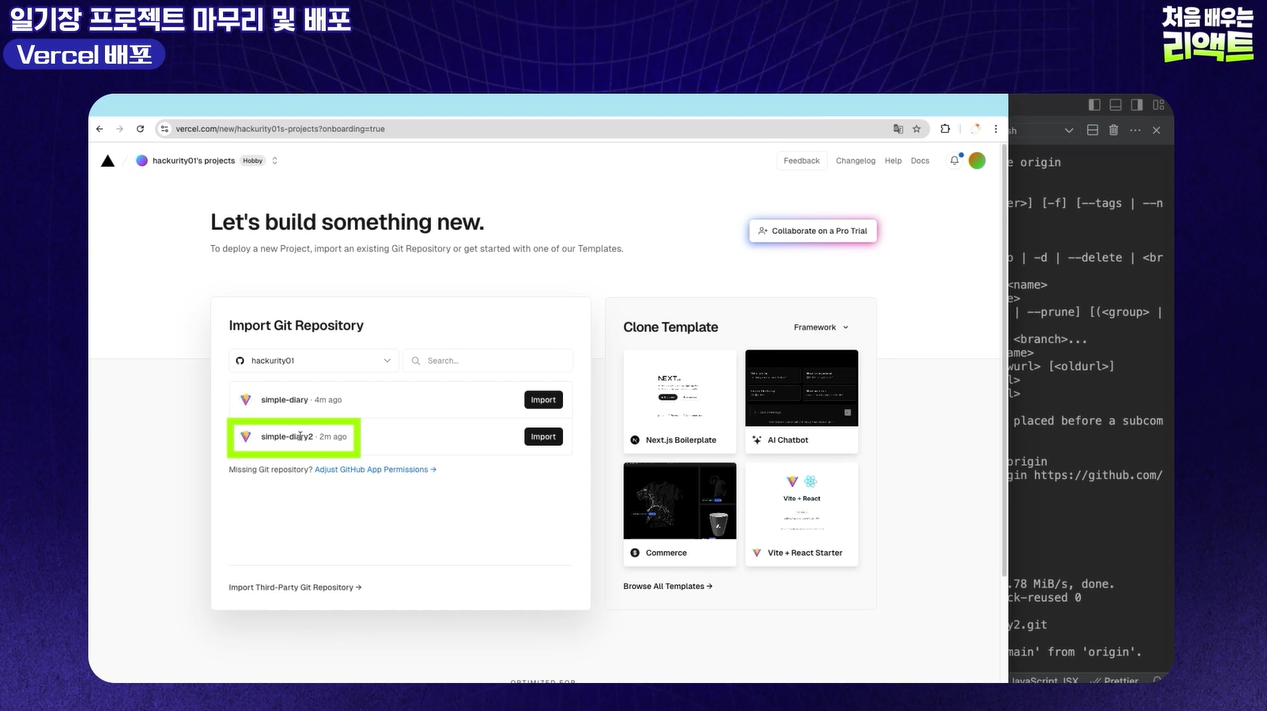1267x711 pixels.
Task: Open the Framework filter dropdown
Action: [x=821, y=327]
